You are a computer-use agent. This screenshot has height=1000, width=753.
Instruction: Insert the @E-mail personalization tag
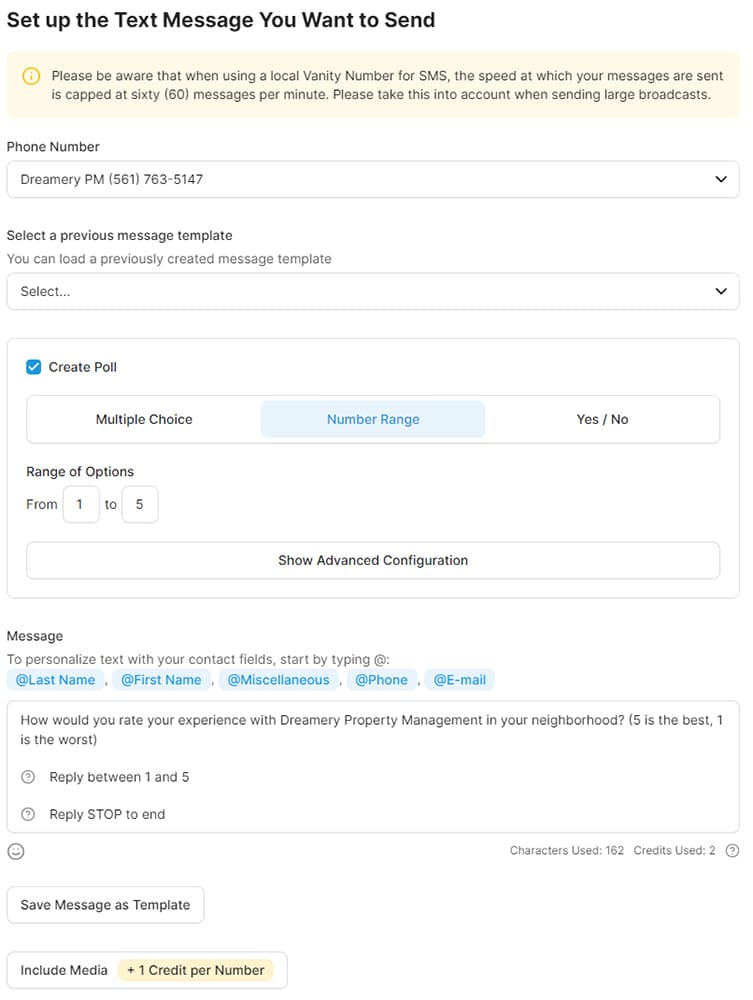tap(459, 680)
